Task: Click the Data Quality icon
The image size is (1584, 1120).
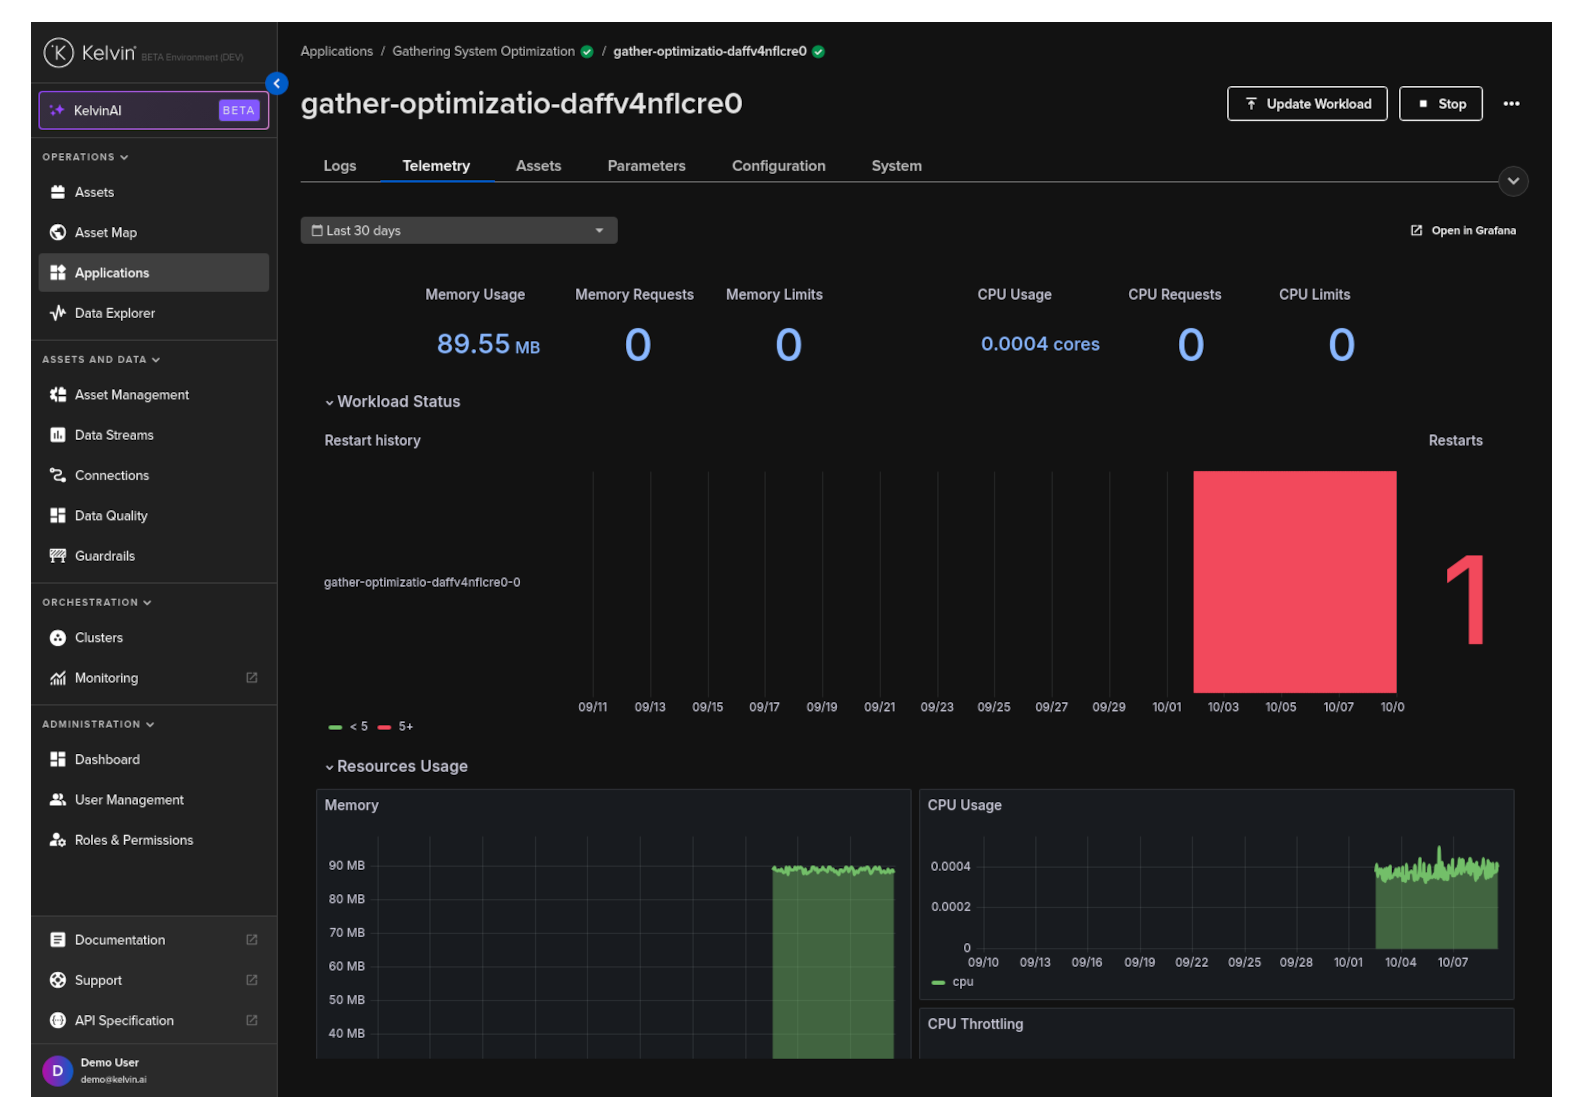Action: pos(58,516)
